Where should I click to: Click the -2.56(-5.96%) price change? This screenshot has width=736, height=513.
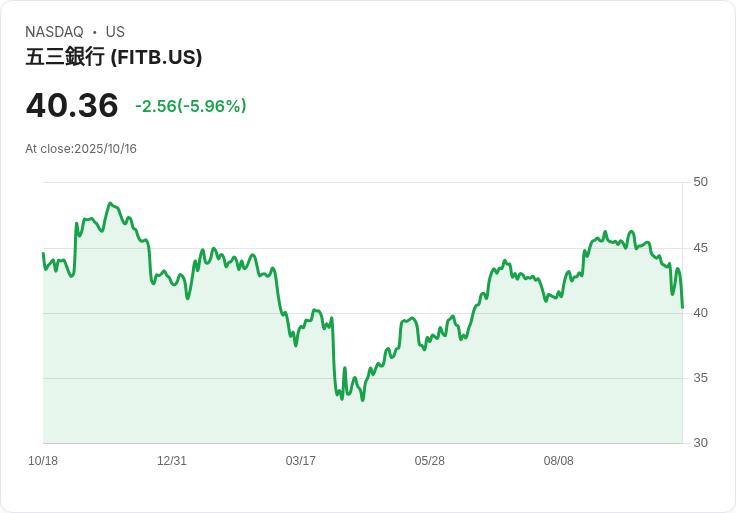tap(191, 106)
